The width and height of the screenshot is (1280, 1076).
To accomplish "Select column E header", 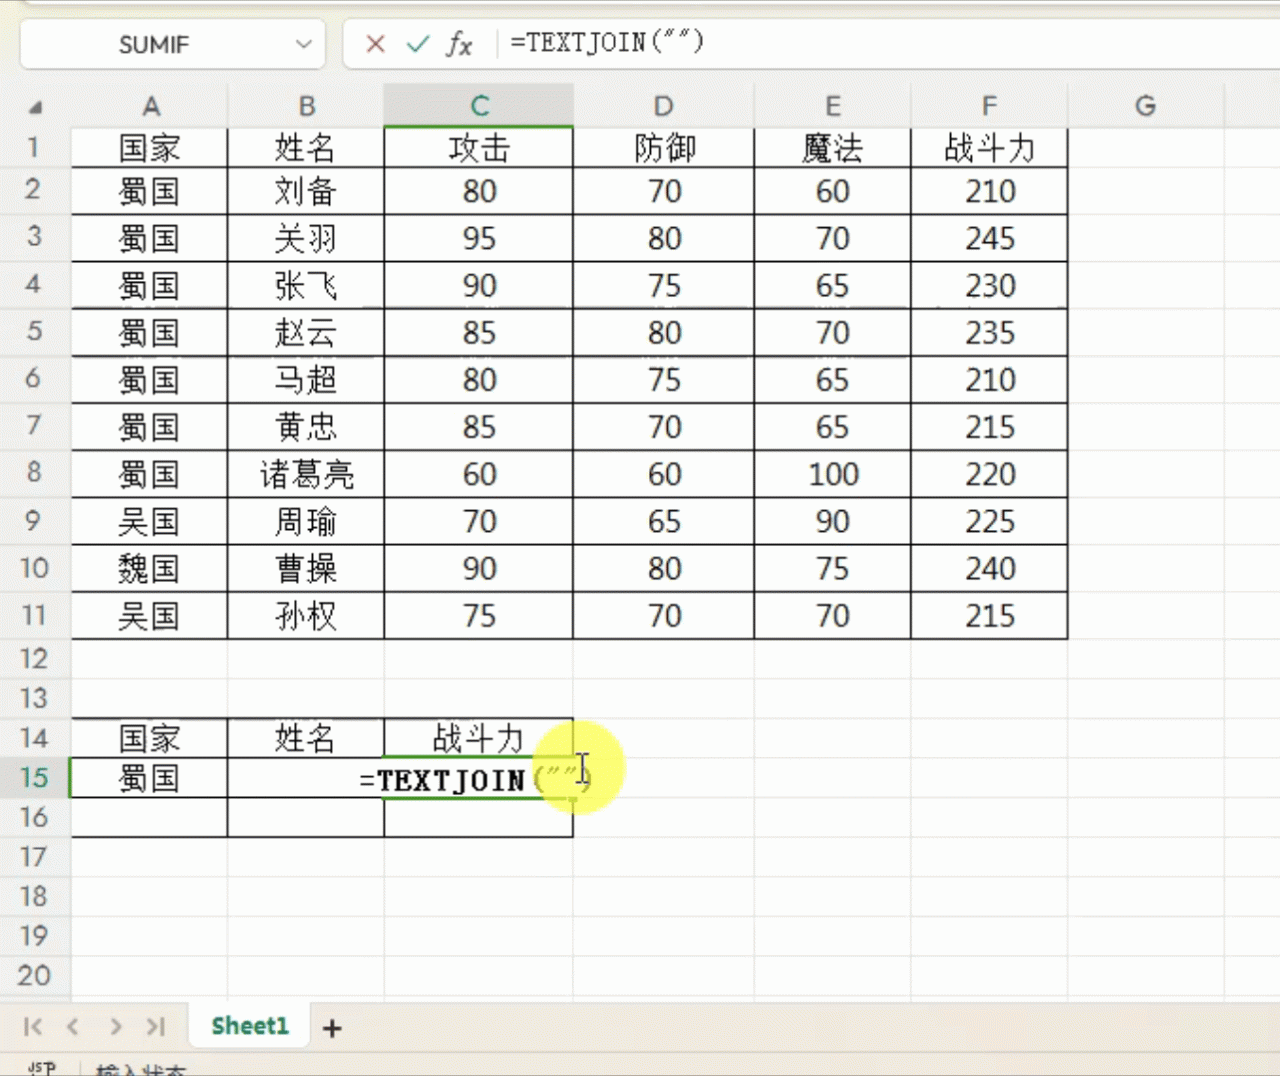I will (832, 106).
